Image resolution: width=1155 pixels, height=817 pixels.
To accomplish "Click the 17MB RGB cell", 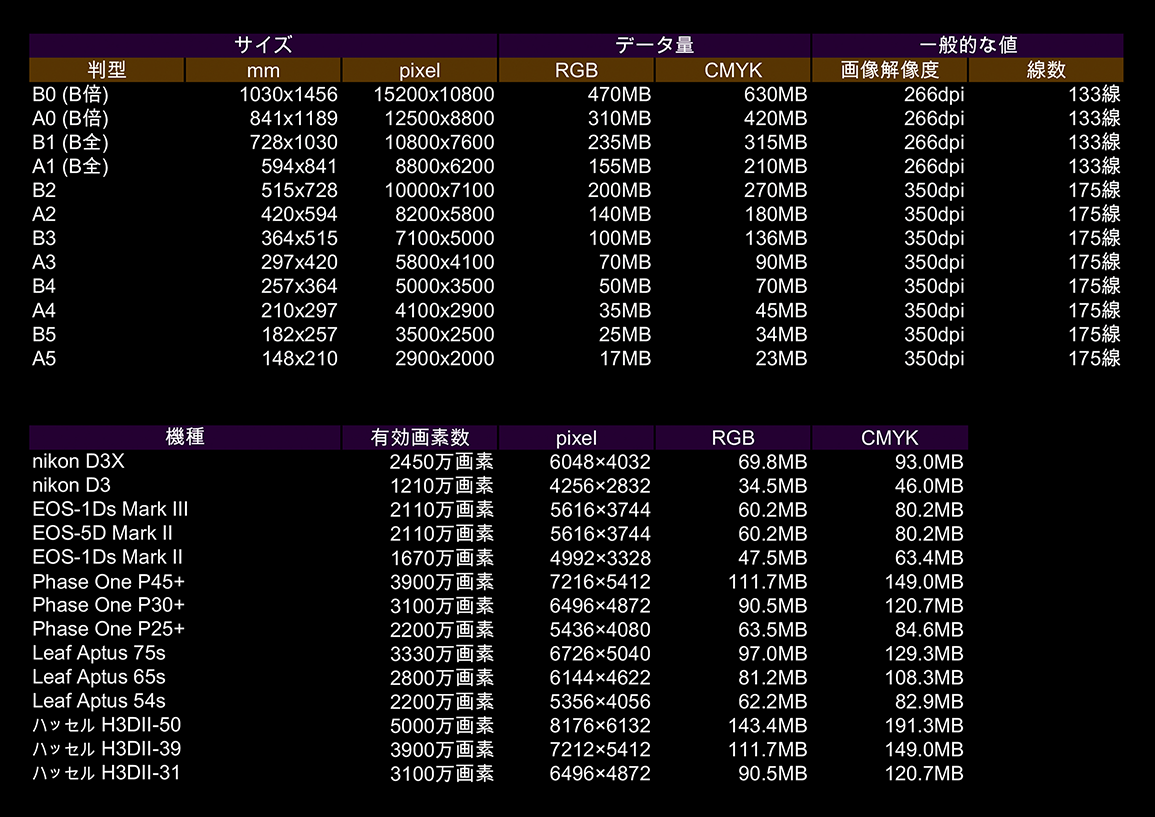I will [625, 359].
